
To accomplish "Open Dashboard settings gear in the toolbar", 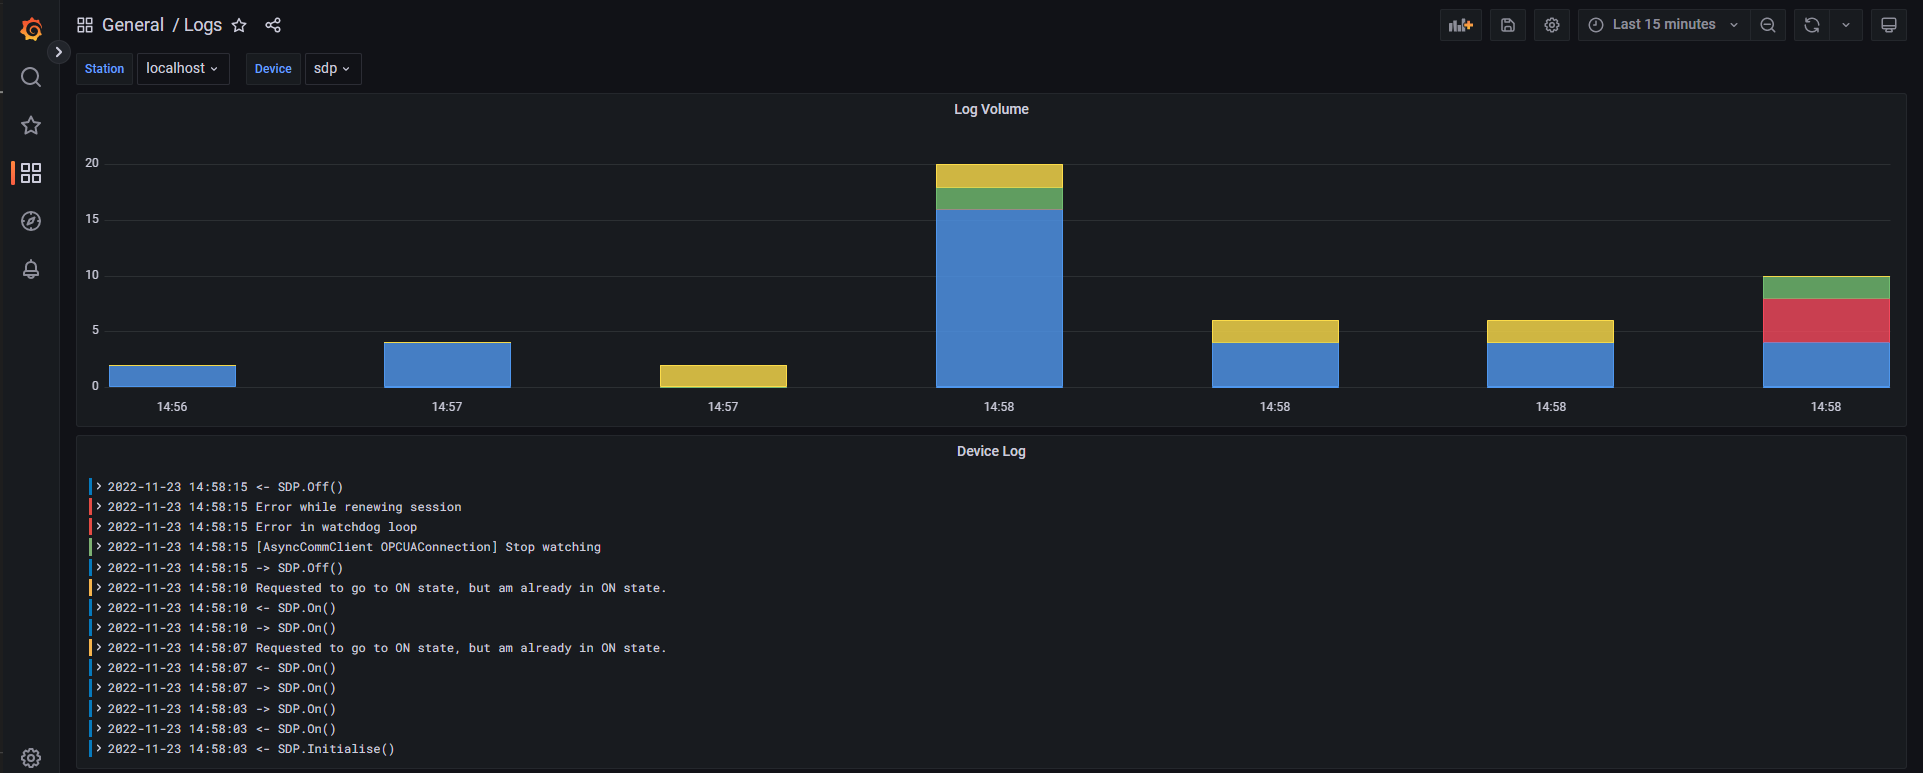I will pyautogui.click(x=1552, y=25).
